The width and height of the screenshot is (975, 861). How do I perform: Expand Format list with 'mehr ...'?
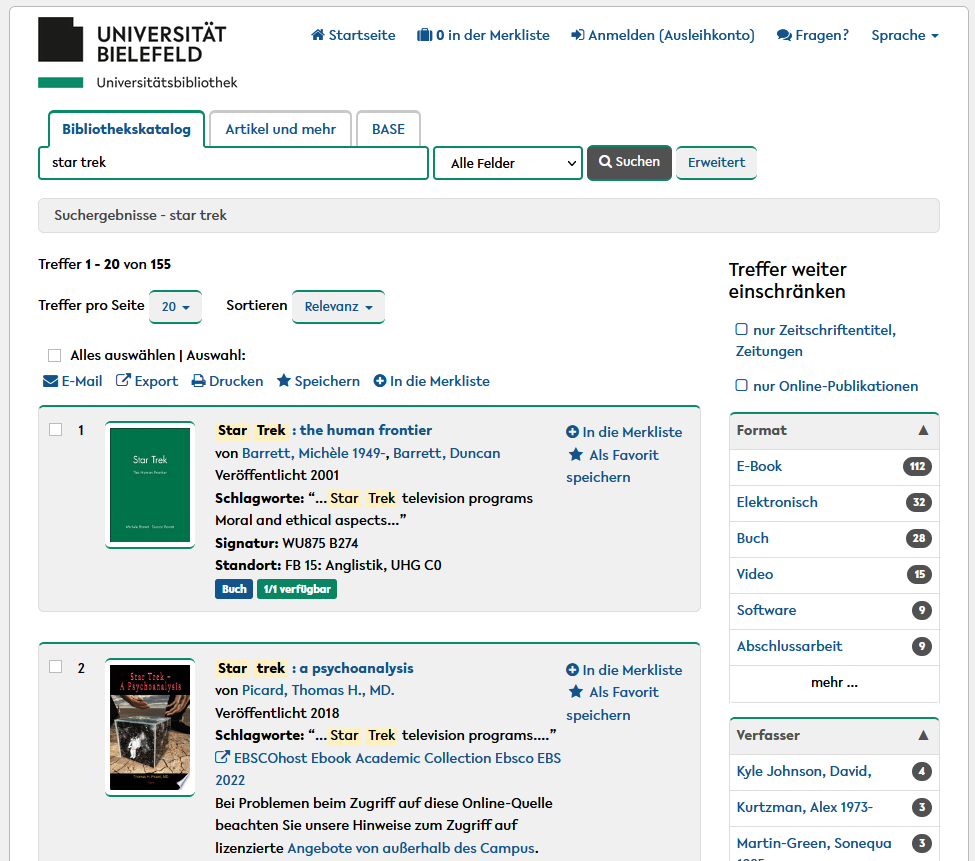click(x=834, y=683)
